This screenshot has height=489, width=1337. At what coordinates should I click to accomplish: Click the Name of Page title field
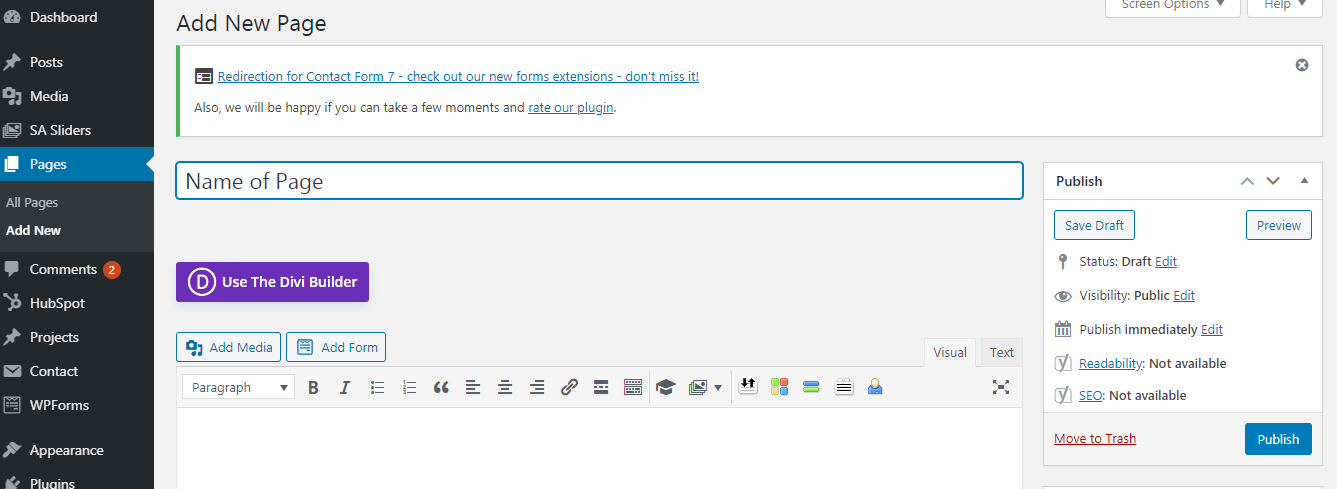(x=599, y=181)
